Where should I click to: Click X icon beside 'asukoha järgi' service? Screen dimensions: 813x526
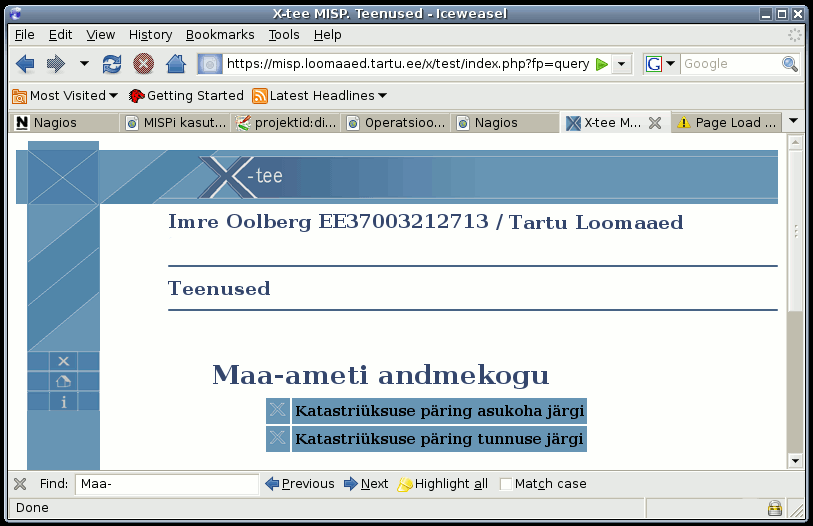pos(278,411)
